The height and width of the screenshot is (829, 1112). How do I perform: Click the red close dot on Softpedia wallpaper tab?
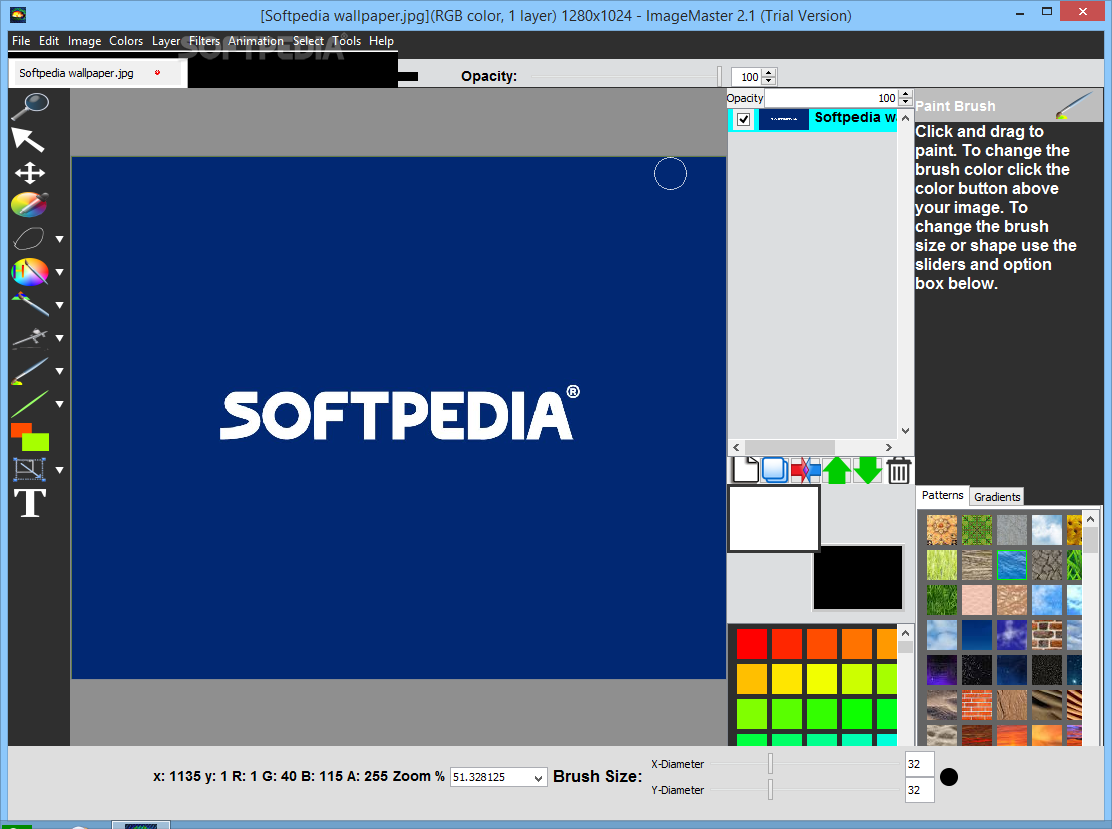[157, 72]
